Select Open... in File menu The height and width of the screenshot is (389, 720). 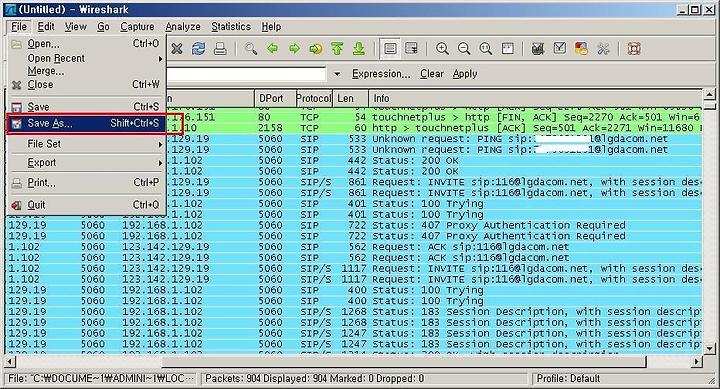point(86,44)
